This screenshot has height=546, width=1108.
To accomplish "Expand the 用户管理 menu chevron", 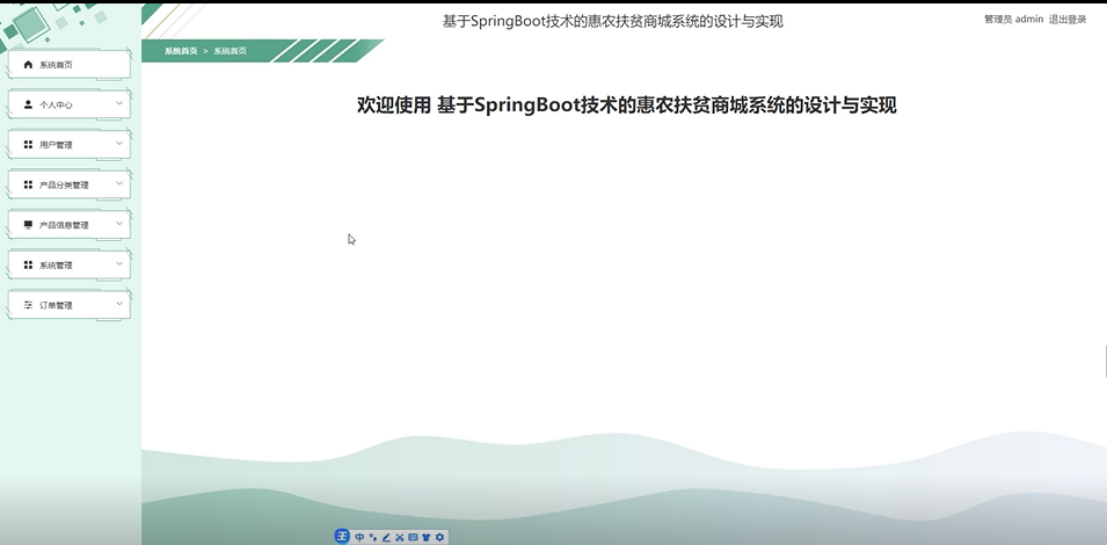I will point(119,144).
